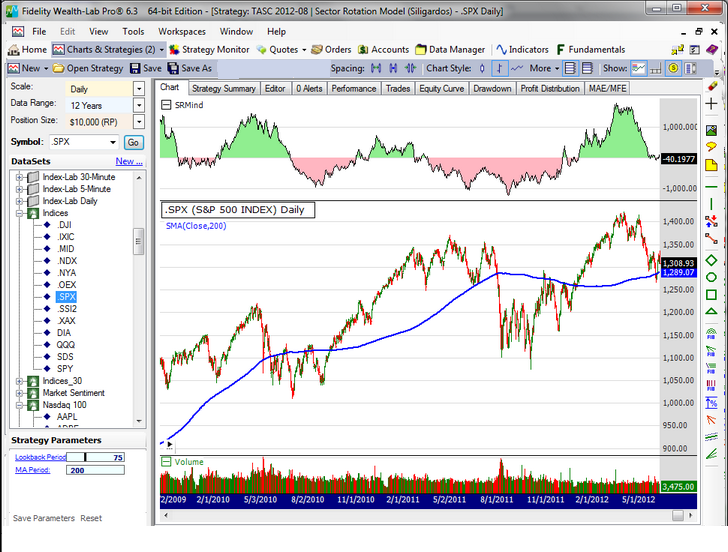The width and height of the screenshot is (728, 552).
Task: Open the Workspaces menu
Action: point(180,31)
